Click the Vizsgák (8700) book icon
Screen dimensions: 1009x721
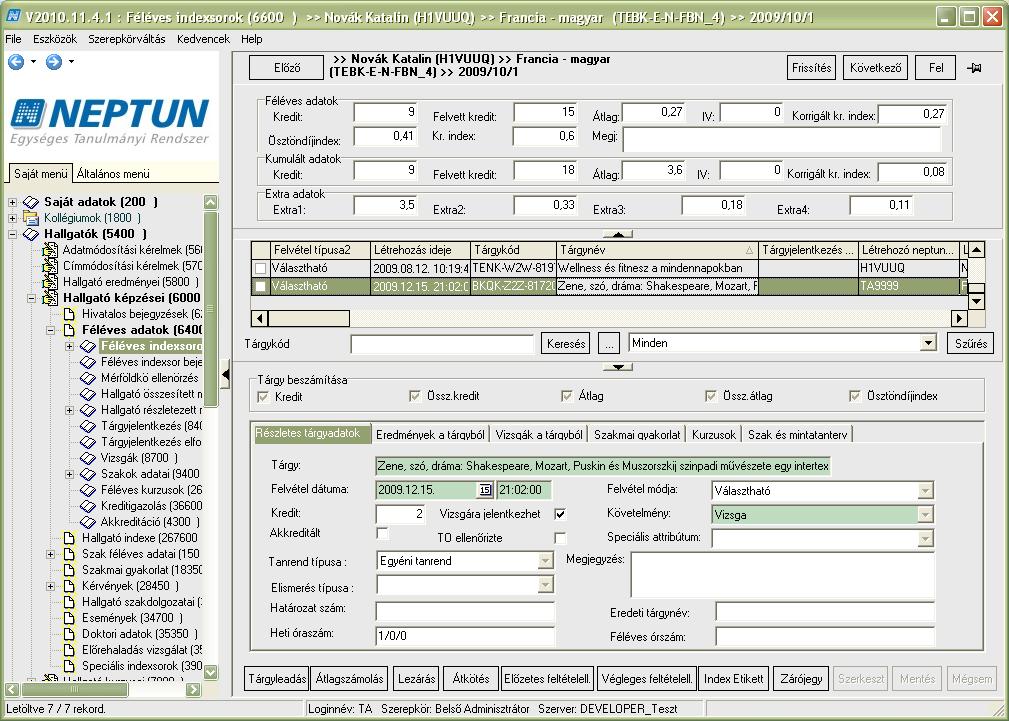pyautogui.click(x=88, y=458)
